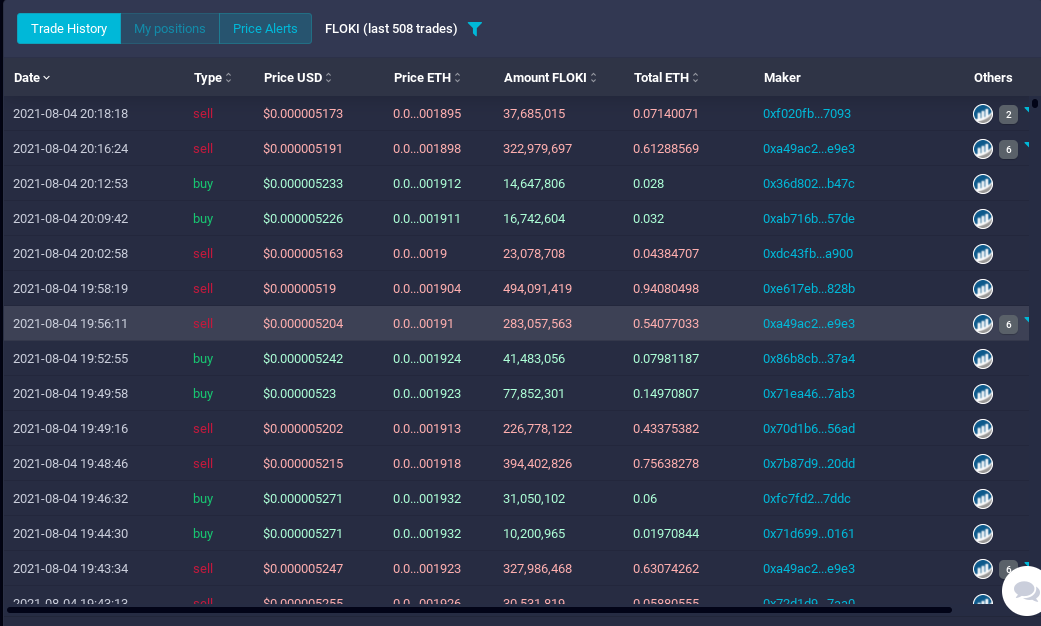Screen dimensions: 1041x626
Task: Switch to the My positions tab
Action: (169, 29)
